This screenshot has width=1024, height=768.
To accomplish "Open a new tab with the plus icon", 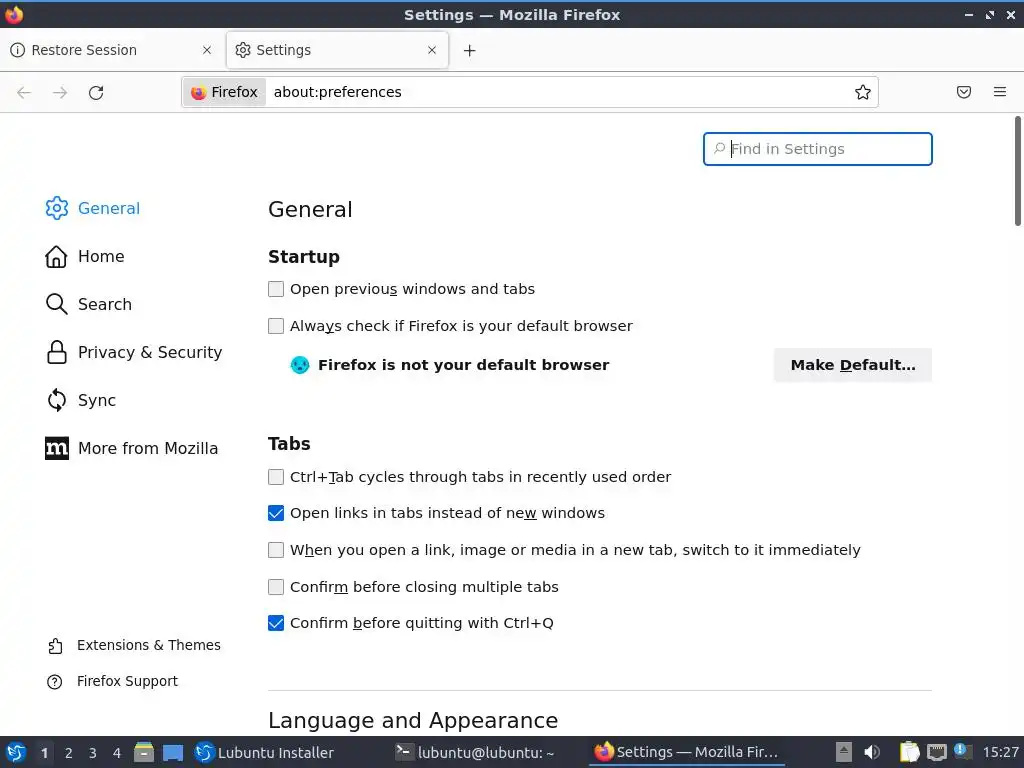I will (470, 51).
